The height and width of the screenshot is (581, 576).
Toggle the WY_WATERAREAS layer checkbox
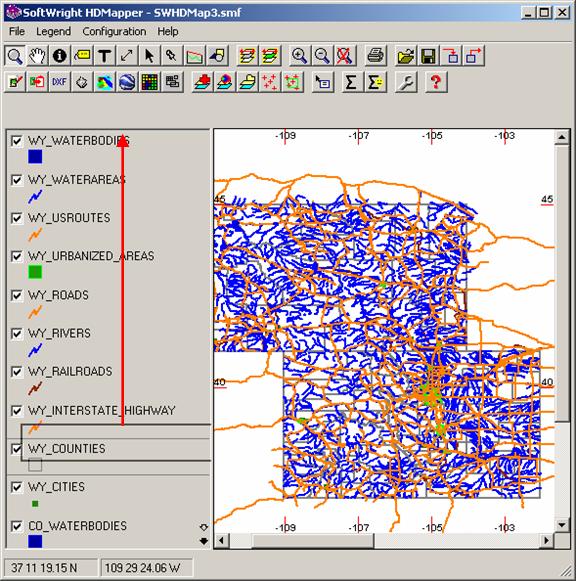pyautogui.click(x=16, y=180)
